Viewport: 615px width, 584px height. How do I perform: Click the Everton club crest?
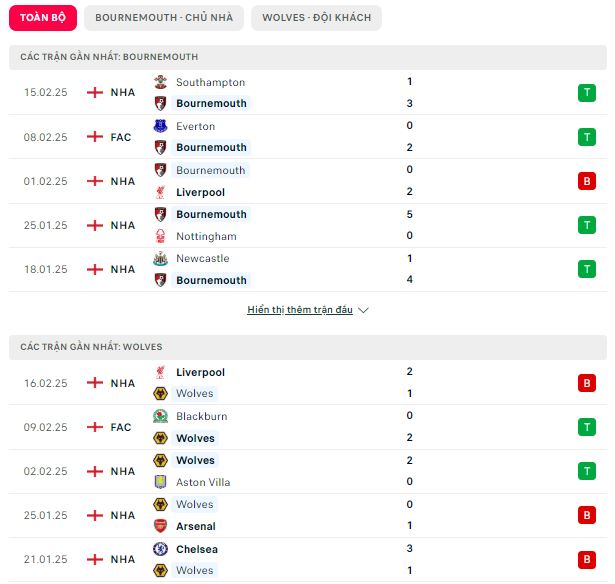coord(160,126)
